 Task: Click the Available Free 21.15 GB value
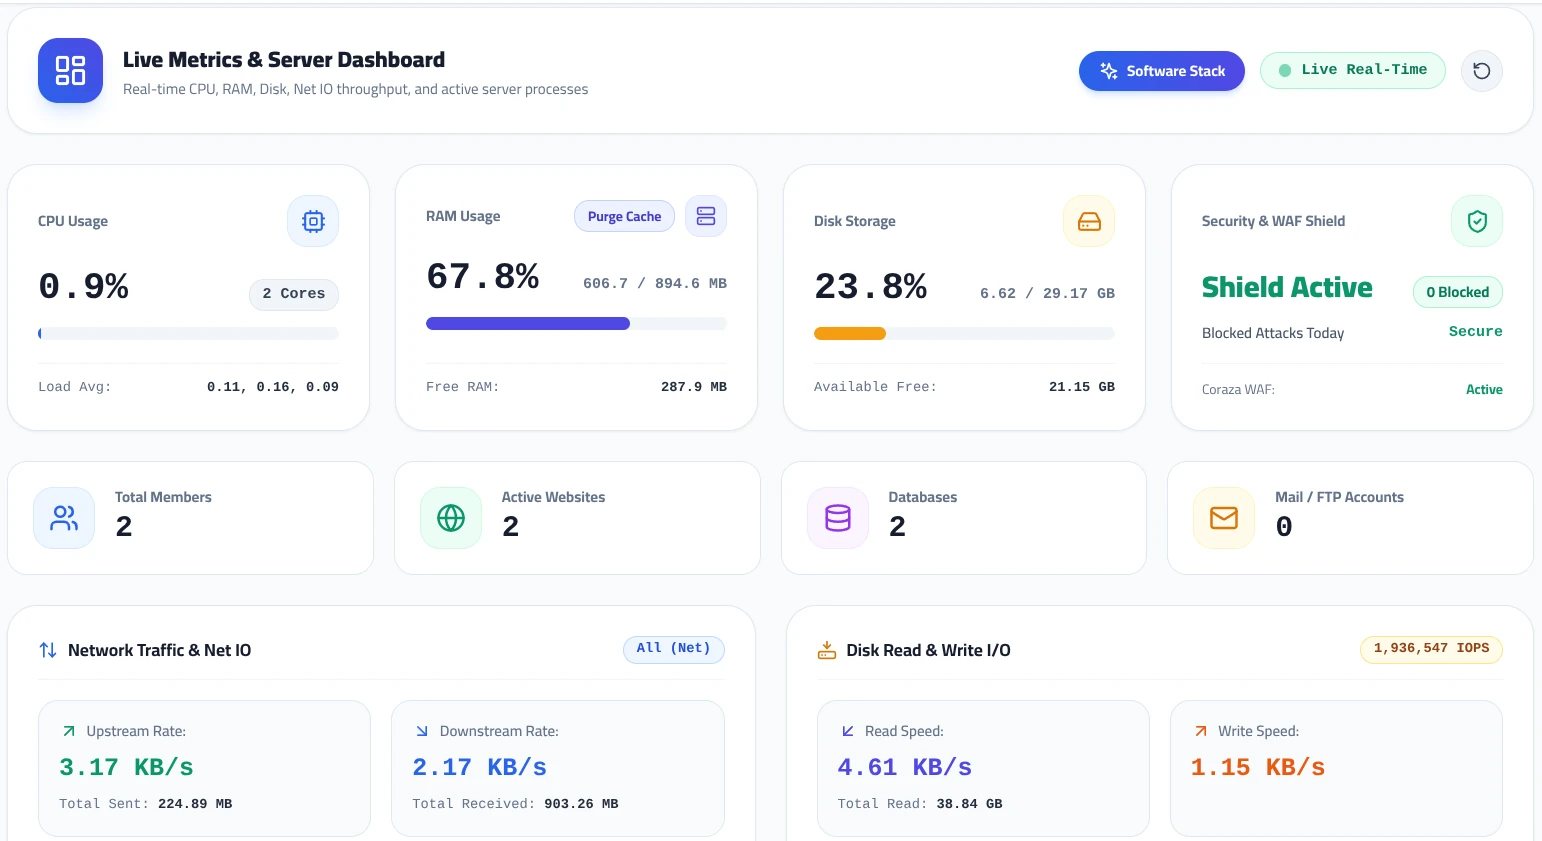1082,387
